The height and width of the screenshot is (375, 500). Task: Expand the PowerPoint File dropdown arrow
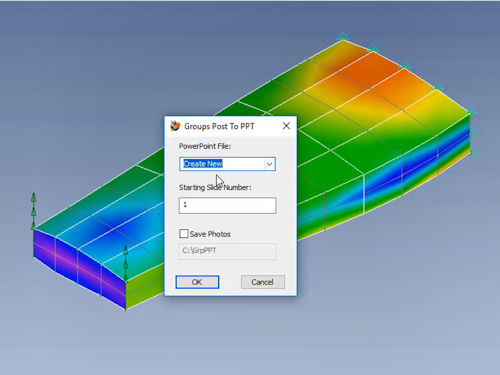click(x=269, y=164)
